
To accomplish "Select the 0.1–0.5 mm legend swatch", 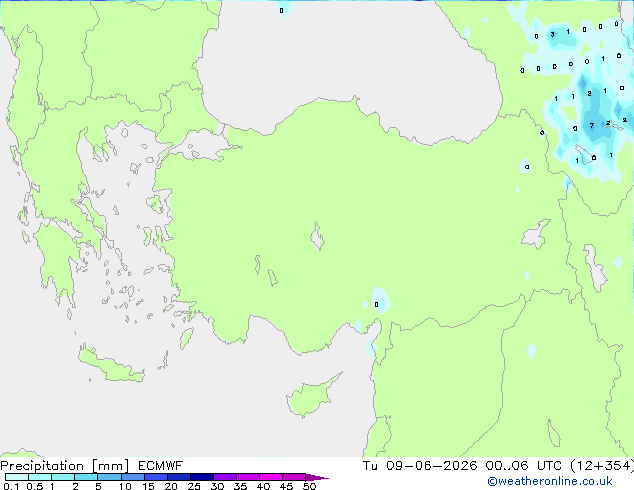I will point(17,477).
